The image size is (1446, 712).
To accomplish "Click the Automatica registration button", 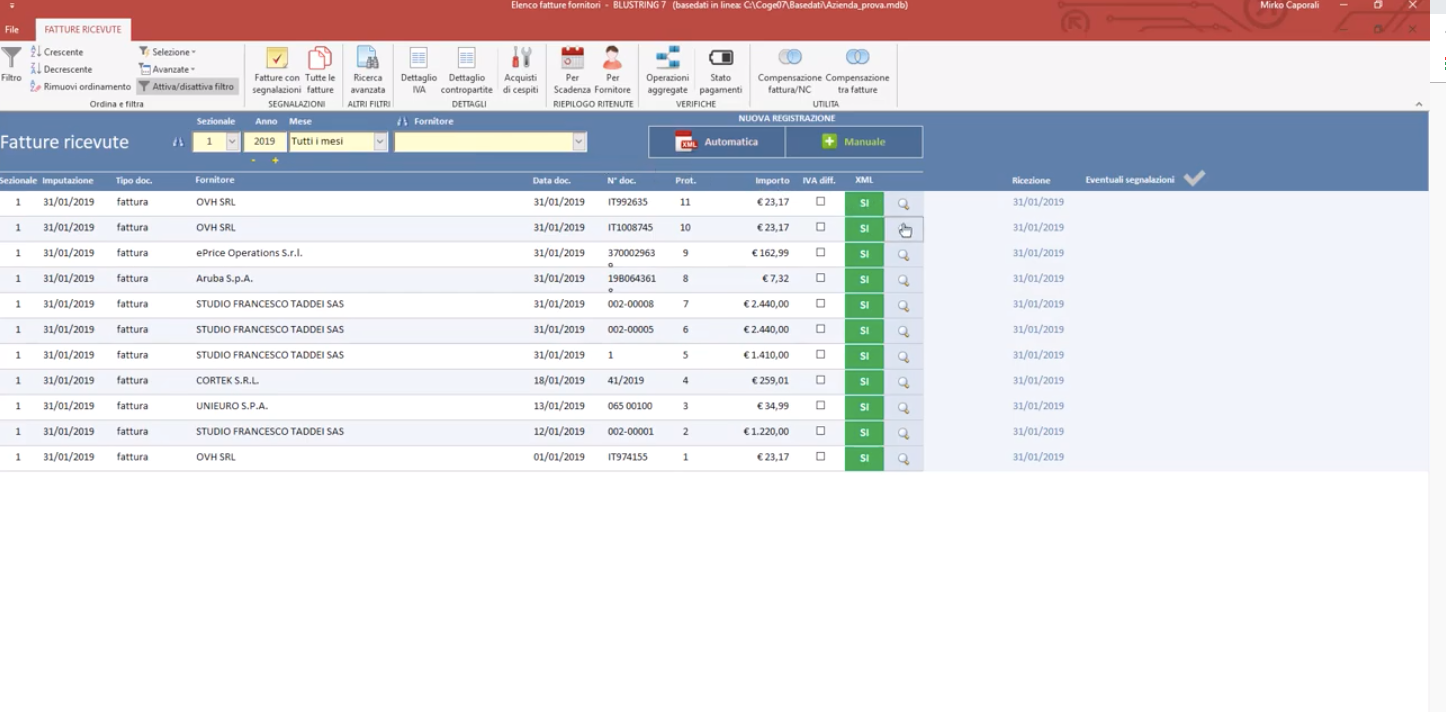I will coord(717,142).
